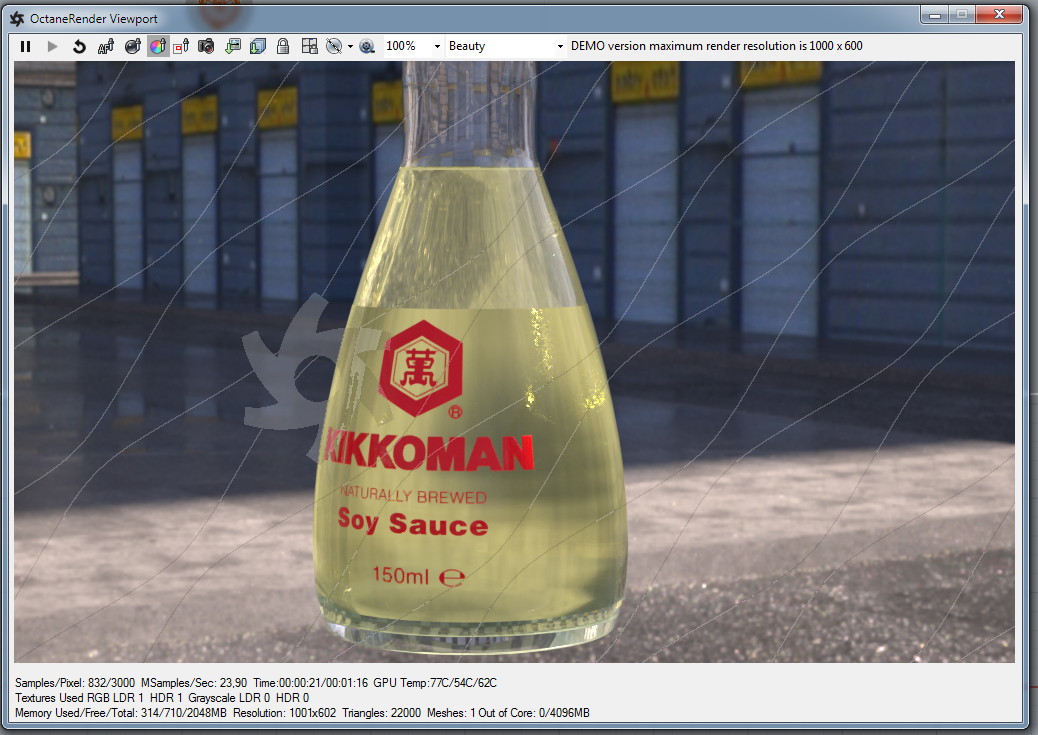Click the four-pane layout icon
Viewport: 1038px width, 735px height.
(x=309, y=46)
